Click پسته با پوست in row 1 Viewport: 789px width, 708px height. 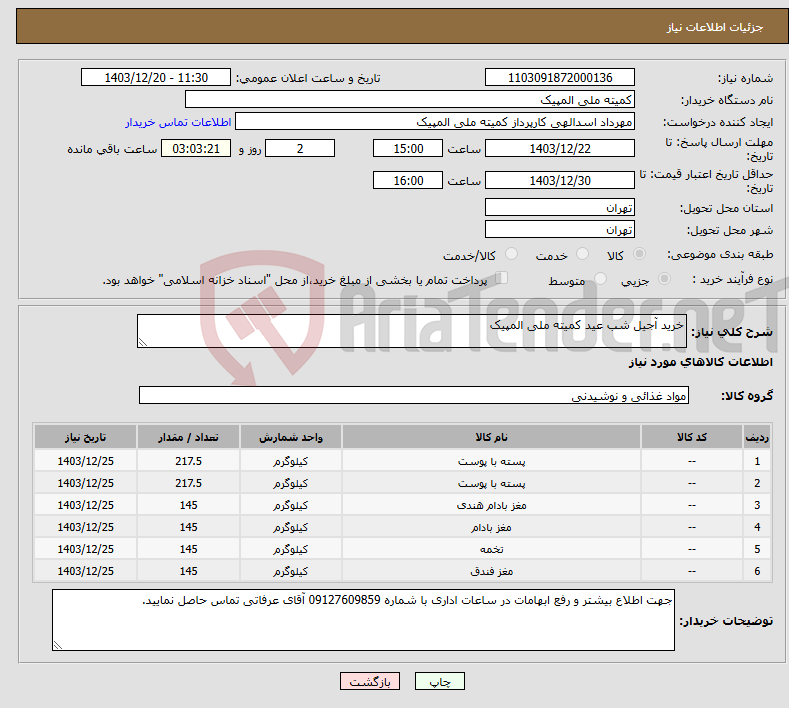[x=491, y=461]
